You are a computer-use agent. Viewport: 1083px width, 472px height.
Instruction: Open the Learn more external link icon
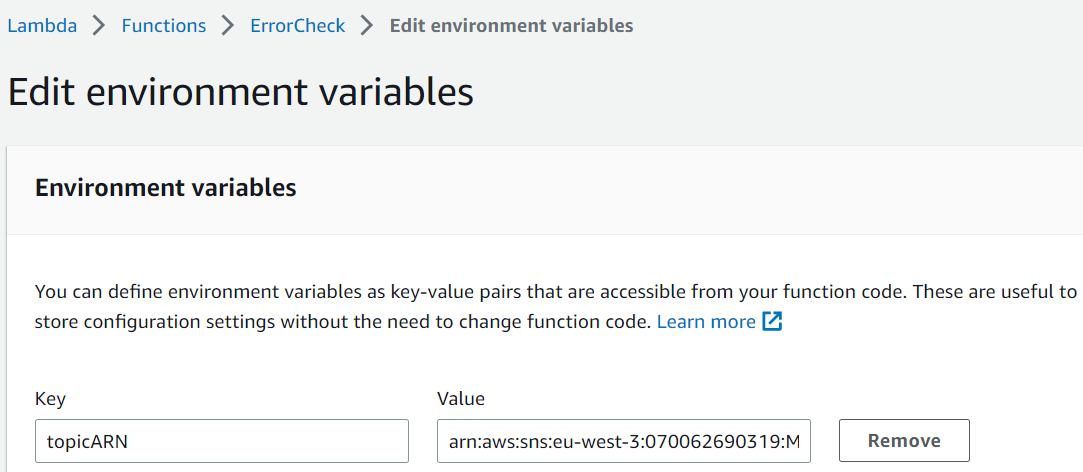click(771, 321)
